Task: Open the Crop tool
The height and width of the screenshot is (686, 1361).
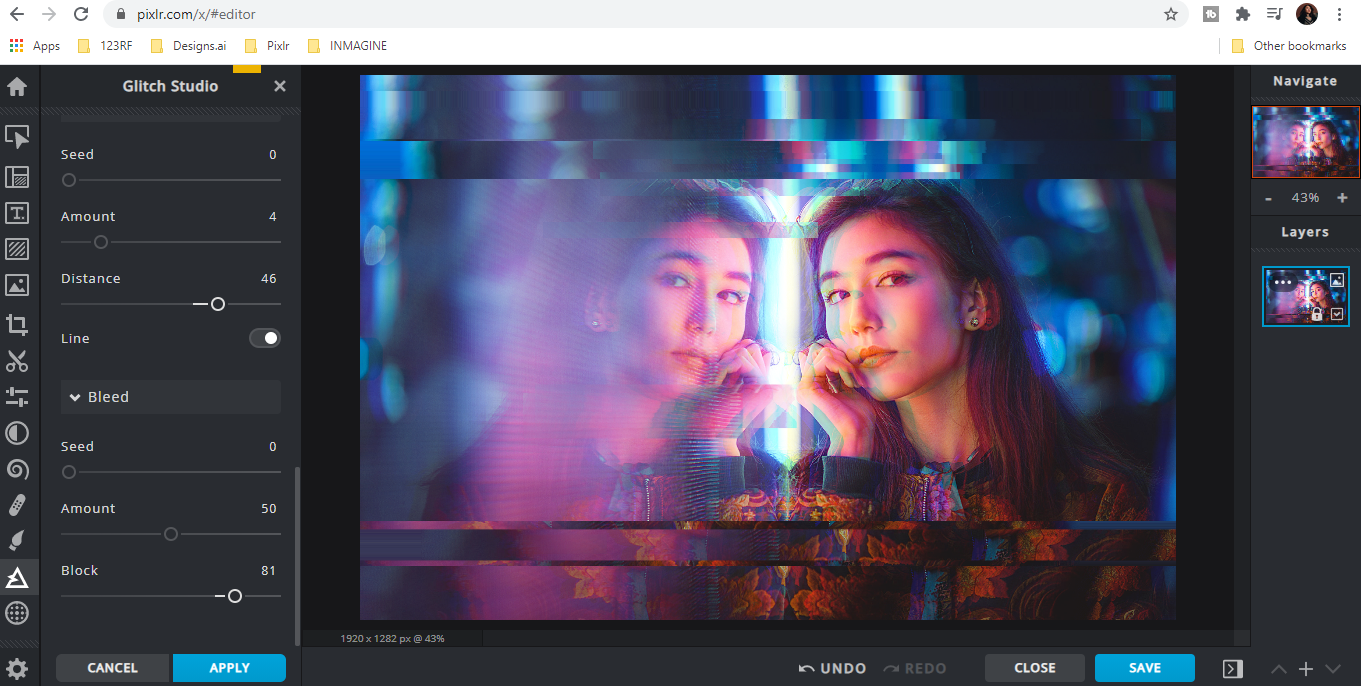Action: [x=17, y=324]
